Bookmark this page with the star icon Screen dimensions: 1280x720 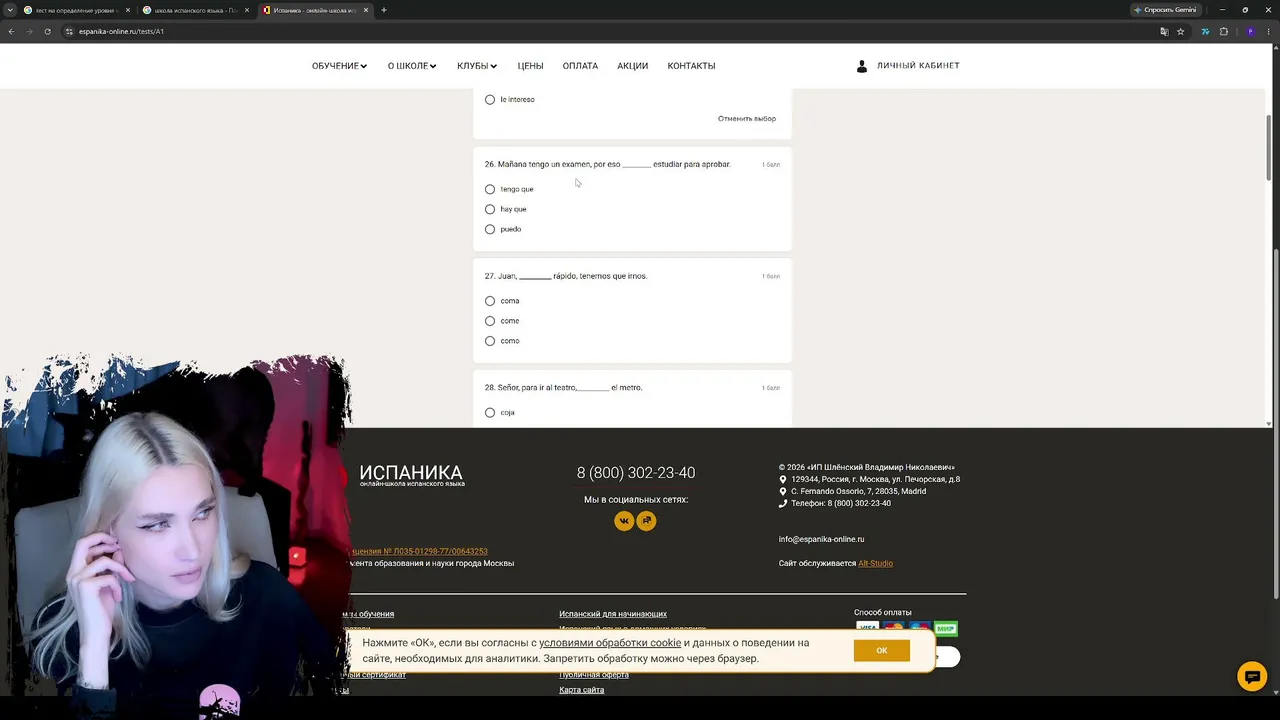pyautogui.click(x=1180, y=31)
